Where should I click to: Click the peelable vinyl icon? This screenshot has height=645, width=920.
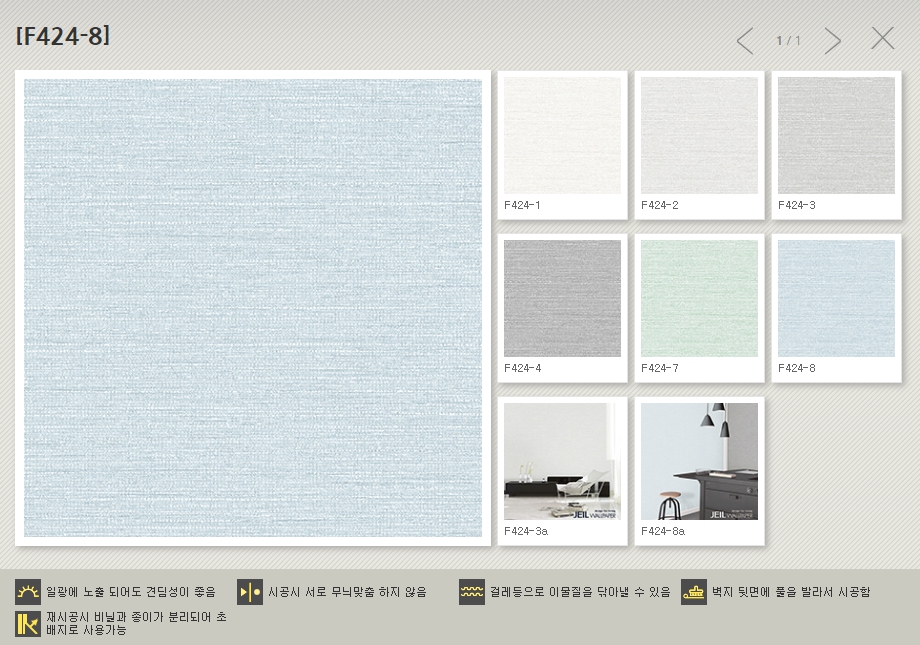point(27,624)
